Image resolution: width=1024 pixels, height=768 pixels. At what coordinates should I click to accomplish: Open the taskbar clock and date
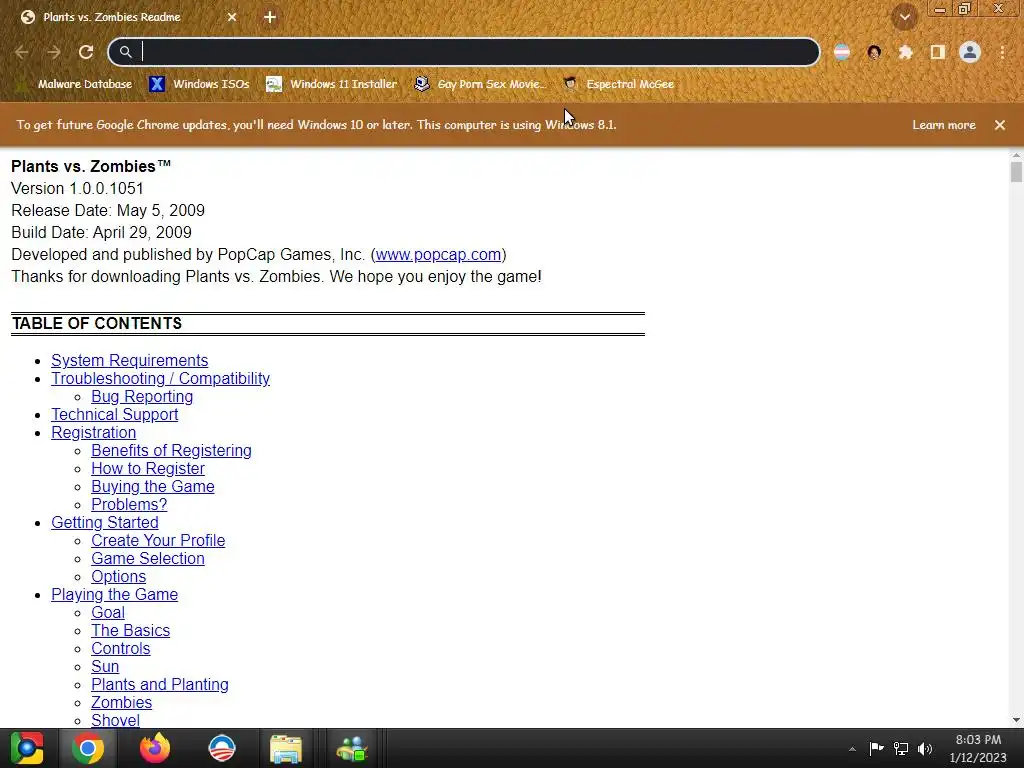pyautogui.click(x=978, y=748)
